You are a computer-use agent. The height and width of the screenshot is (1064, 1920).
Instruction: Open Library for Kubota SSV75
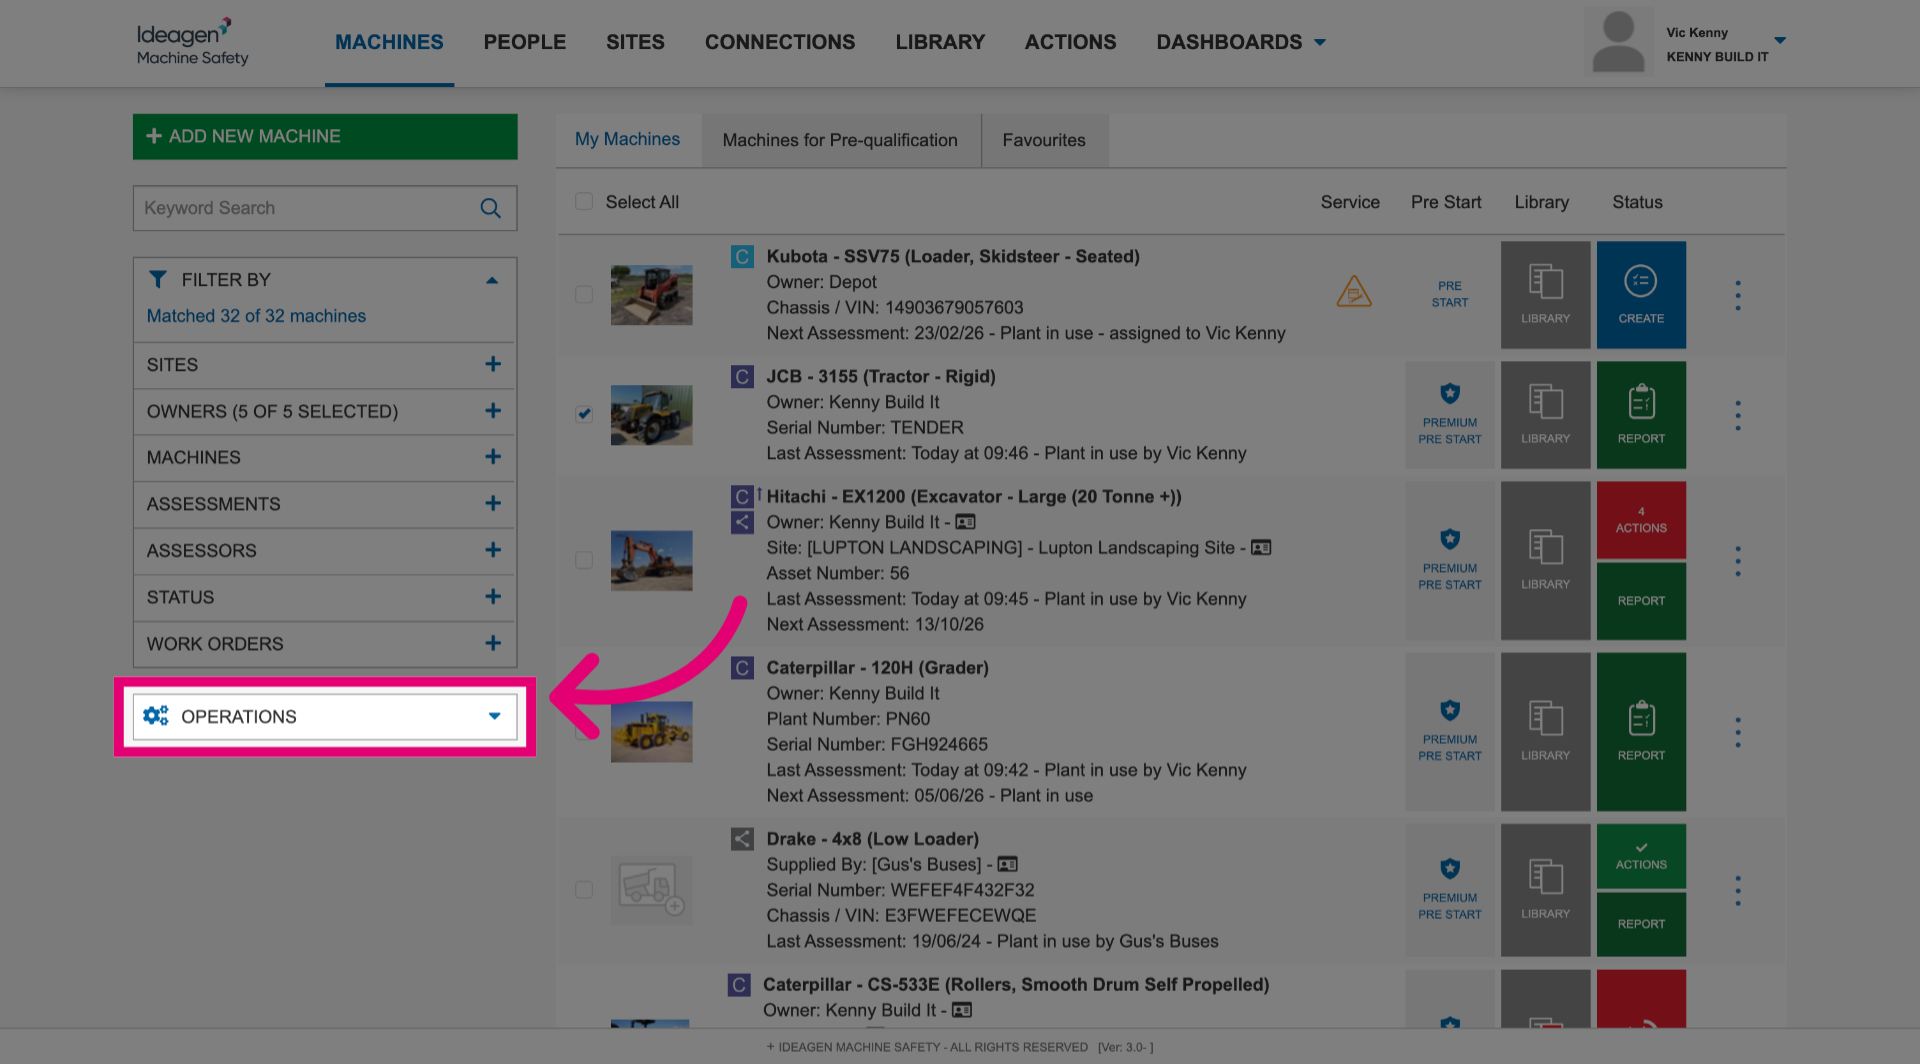pyautogui.click(x=1545, y=295)
